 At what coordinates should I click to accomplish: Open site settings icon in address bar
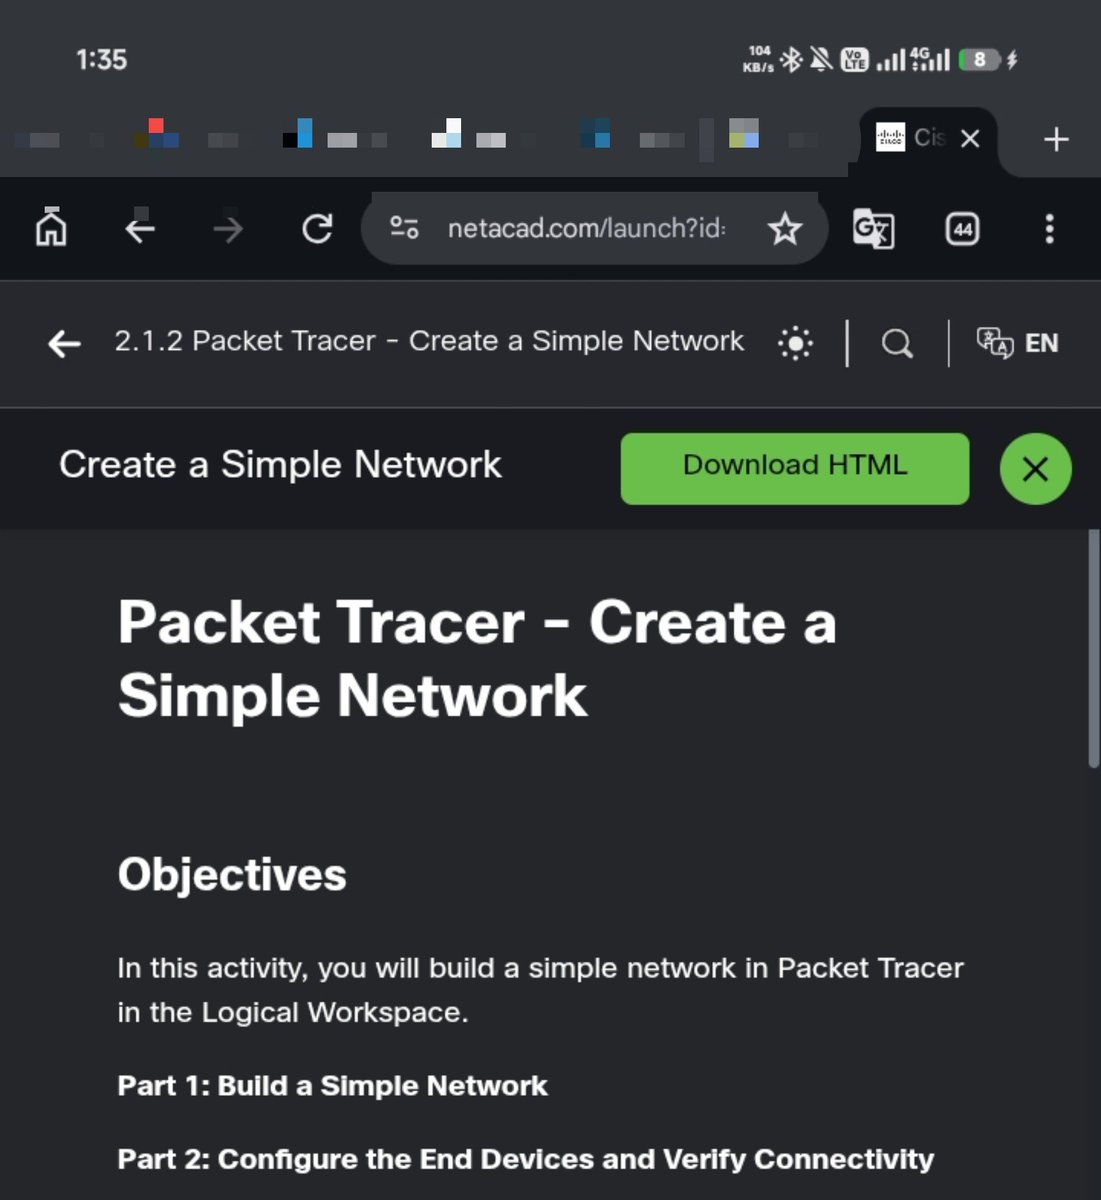(x=404, y=228)
